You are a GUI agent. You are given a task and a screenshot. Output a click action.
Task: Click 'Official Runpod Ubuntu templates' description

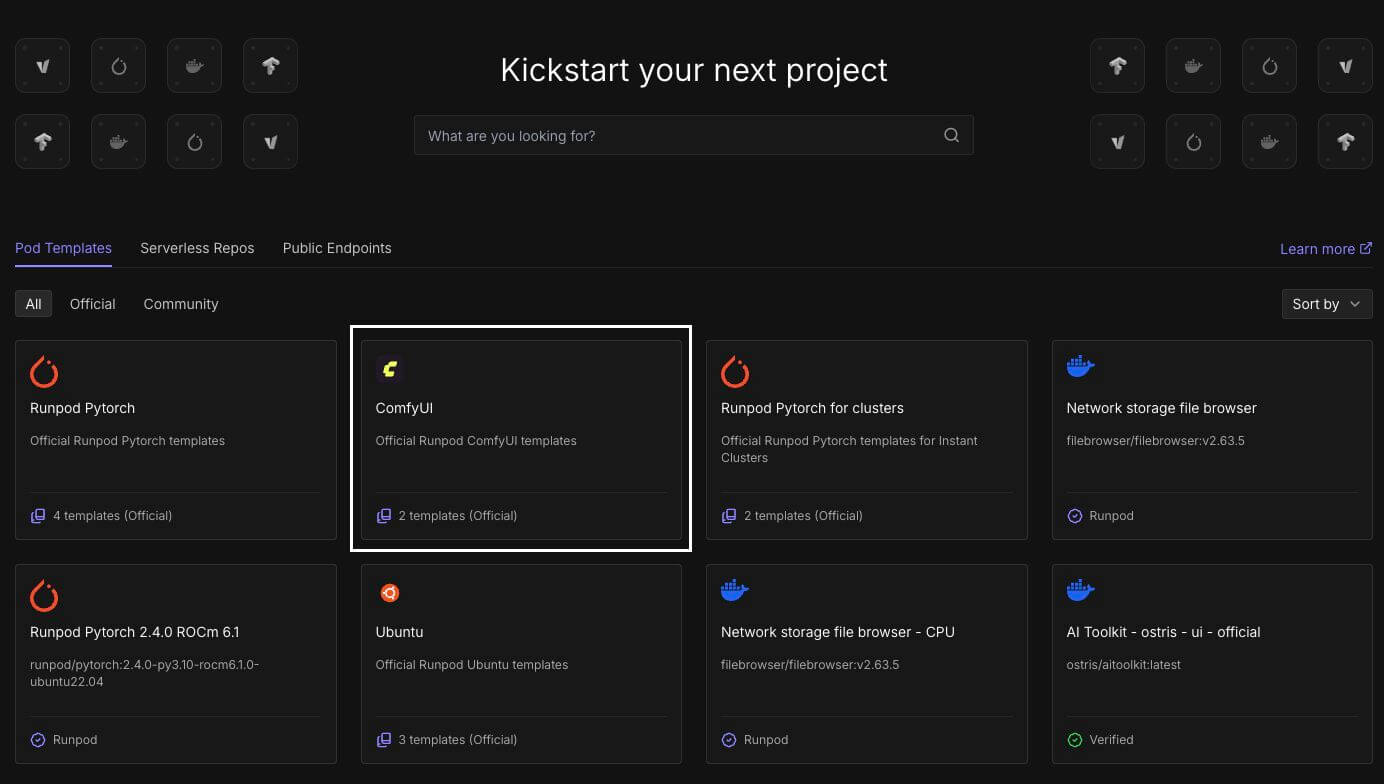click(472, 665)
